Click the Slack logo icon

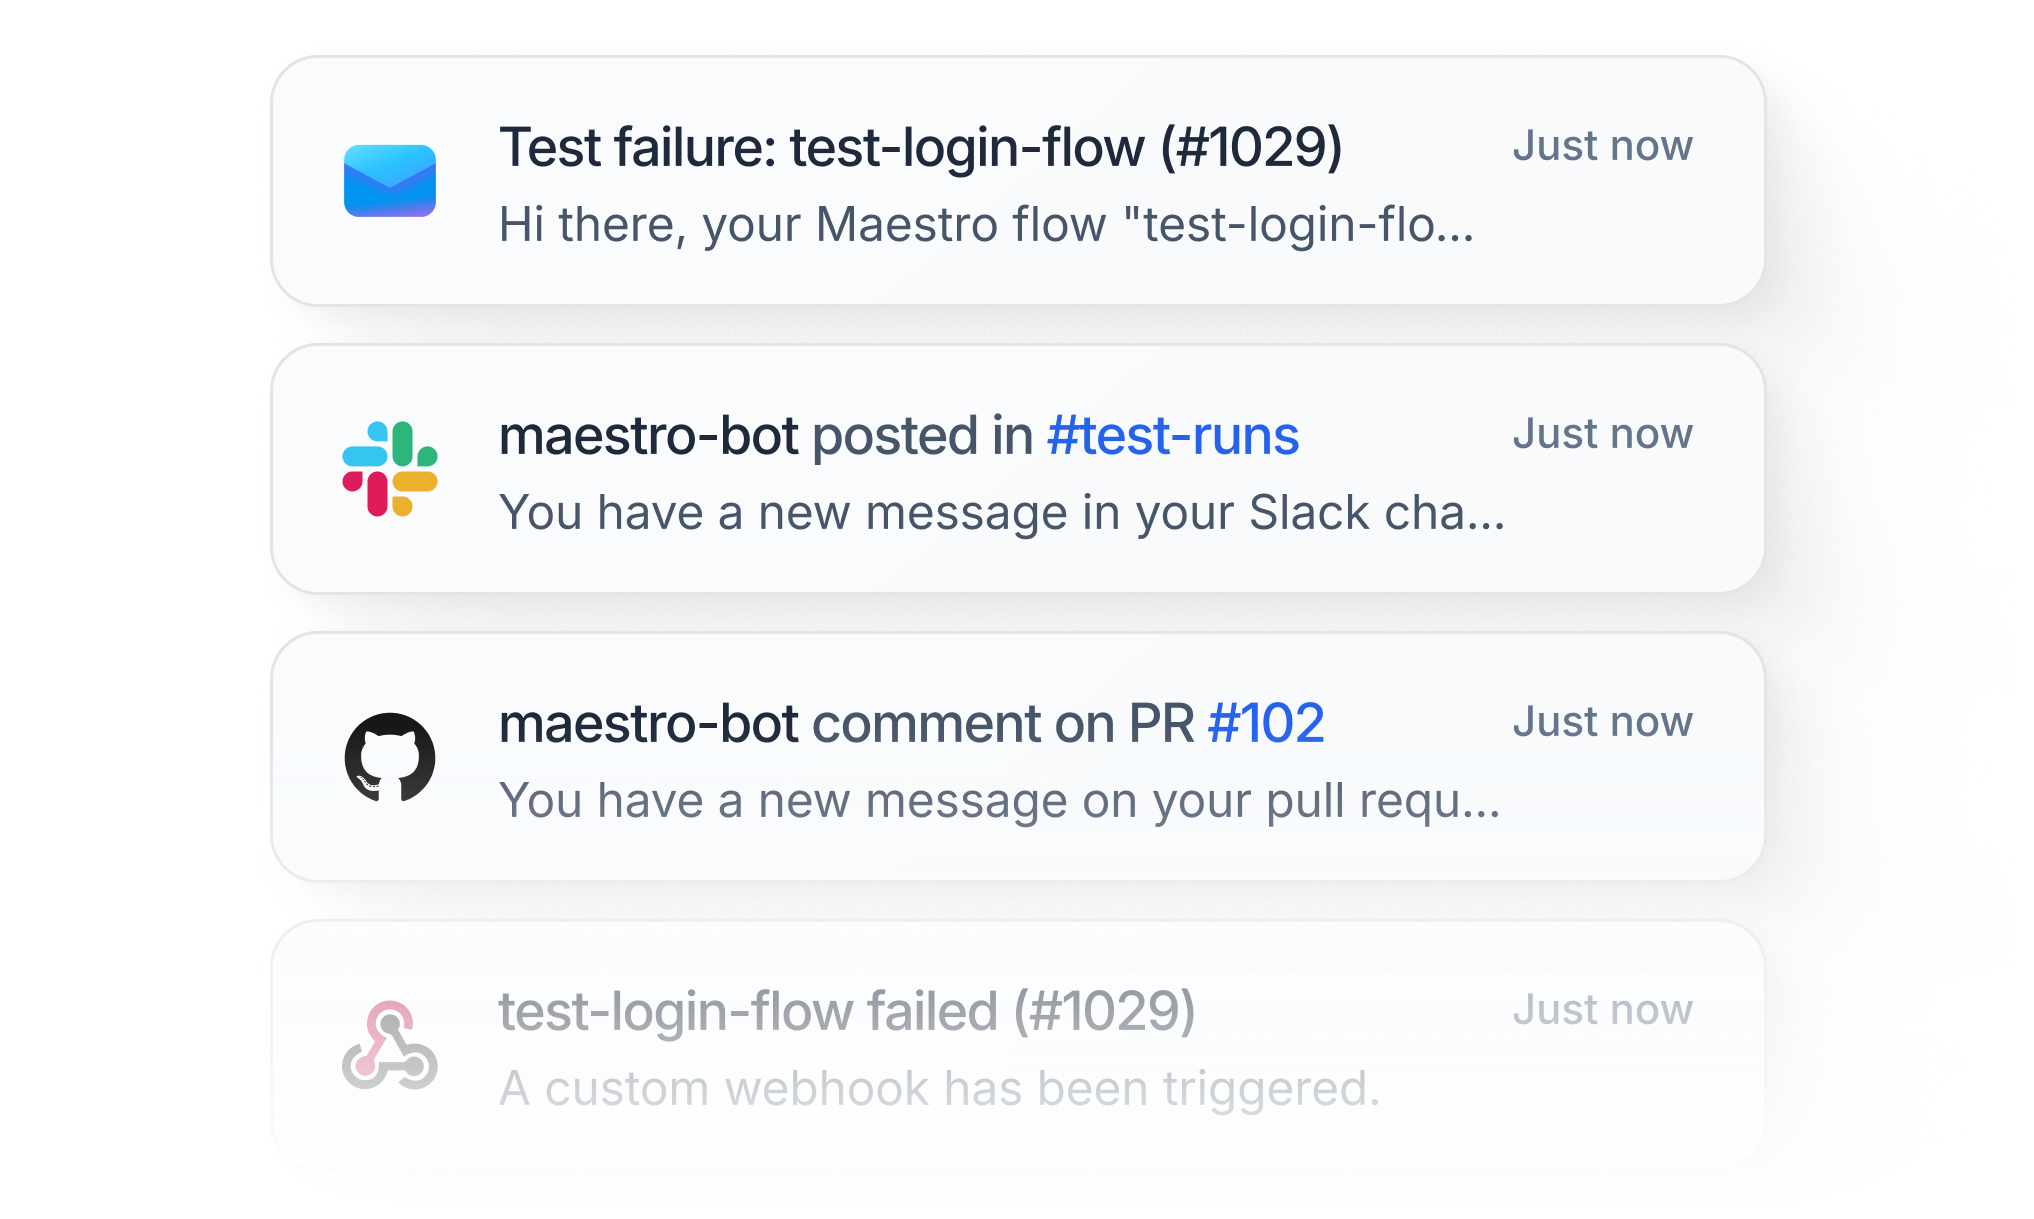coord(389,469)
